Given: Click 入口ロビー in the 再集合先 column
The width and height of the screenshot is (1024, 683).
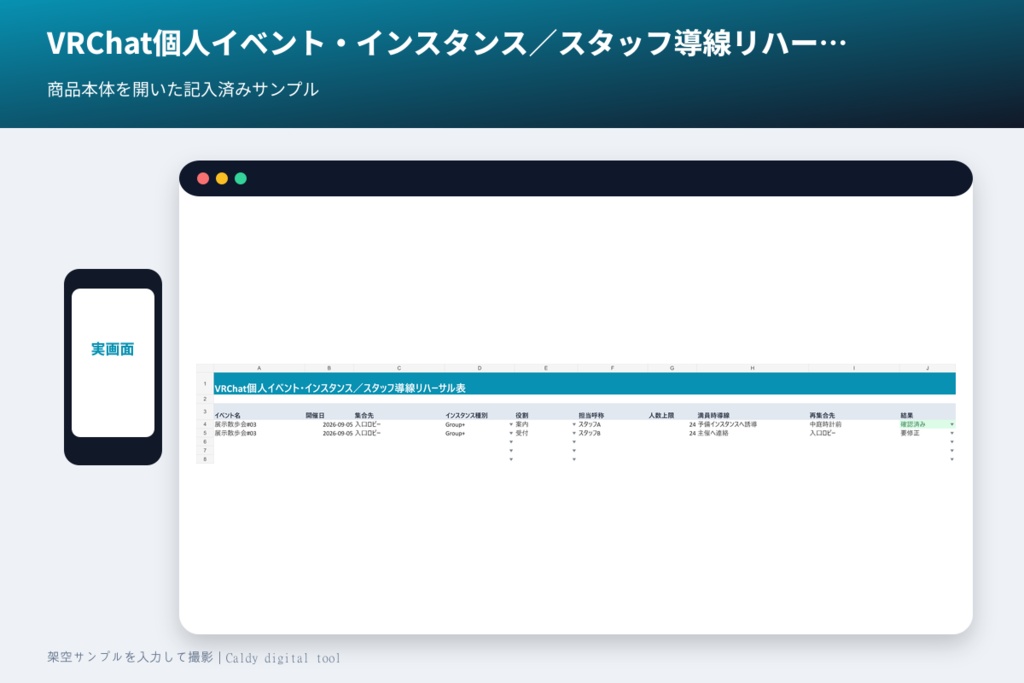Looking at the screenshot, I should tap(822, 433).
